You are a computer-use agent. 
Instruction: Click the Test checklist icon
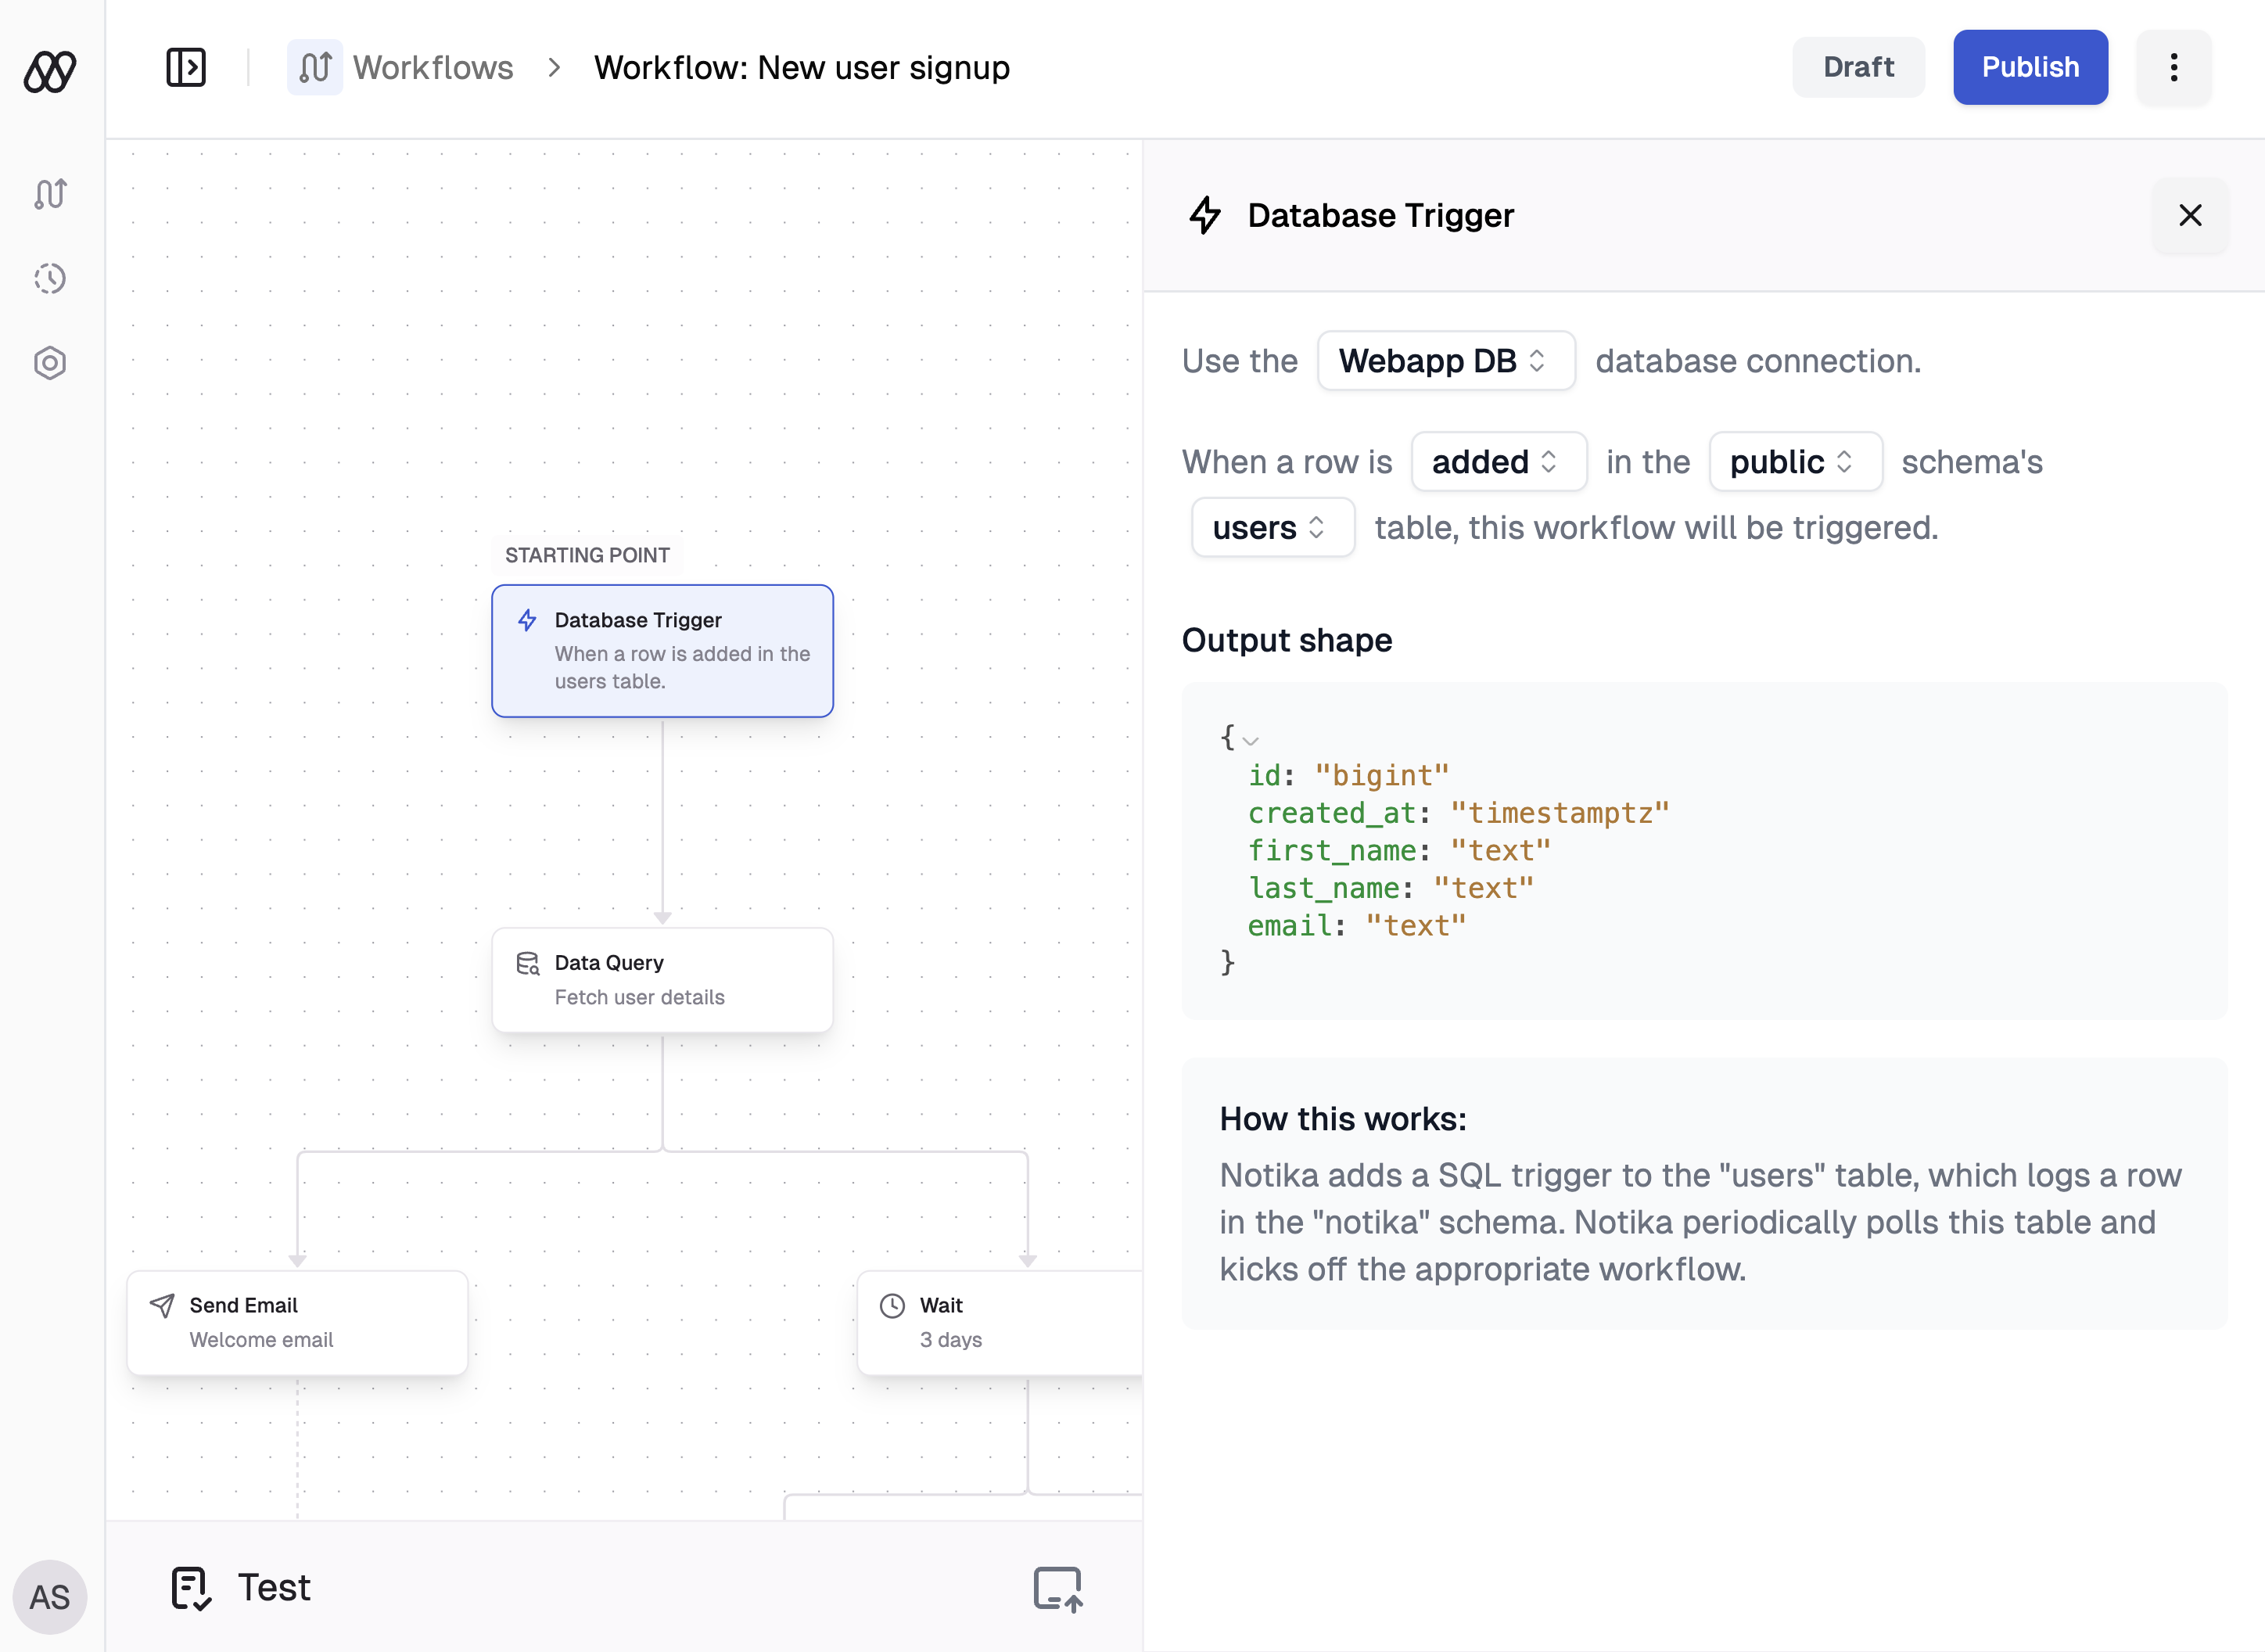191,1587
